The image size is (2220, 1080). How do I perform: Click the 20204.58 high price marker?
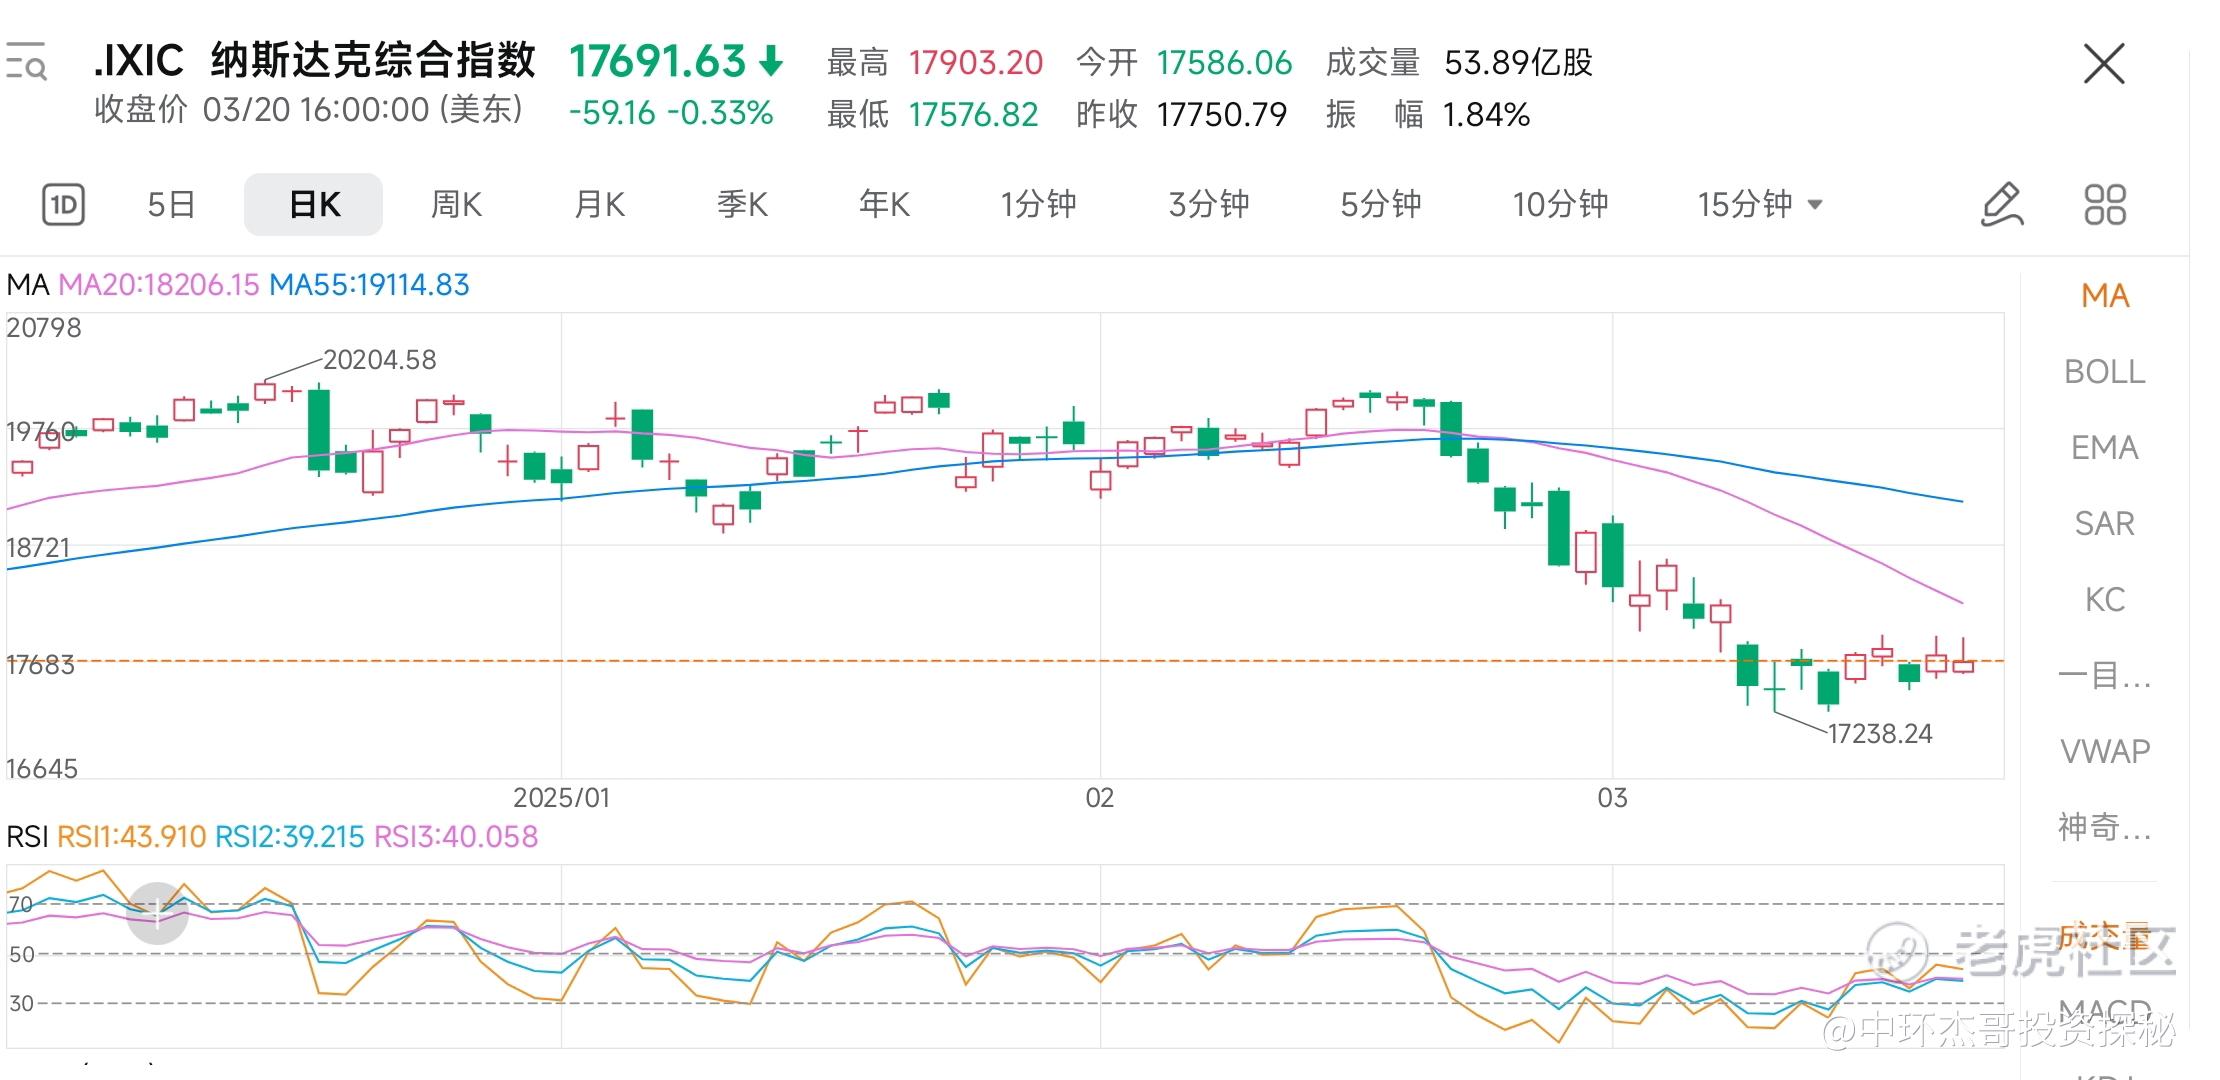click(380, 360)
